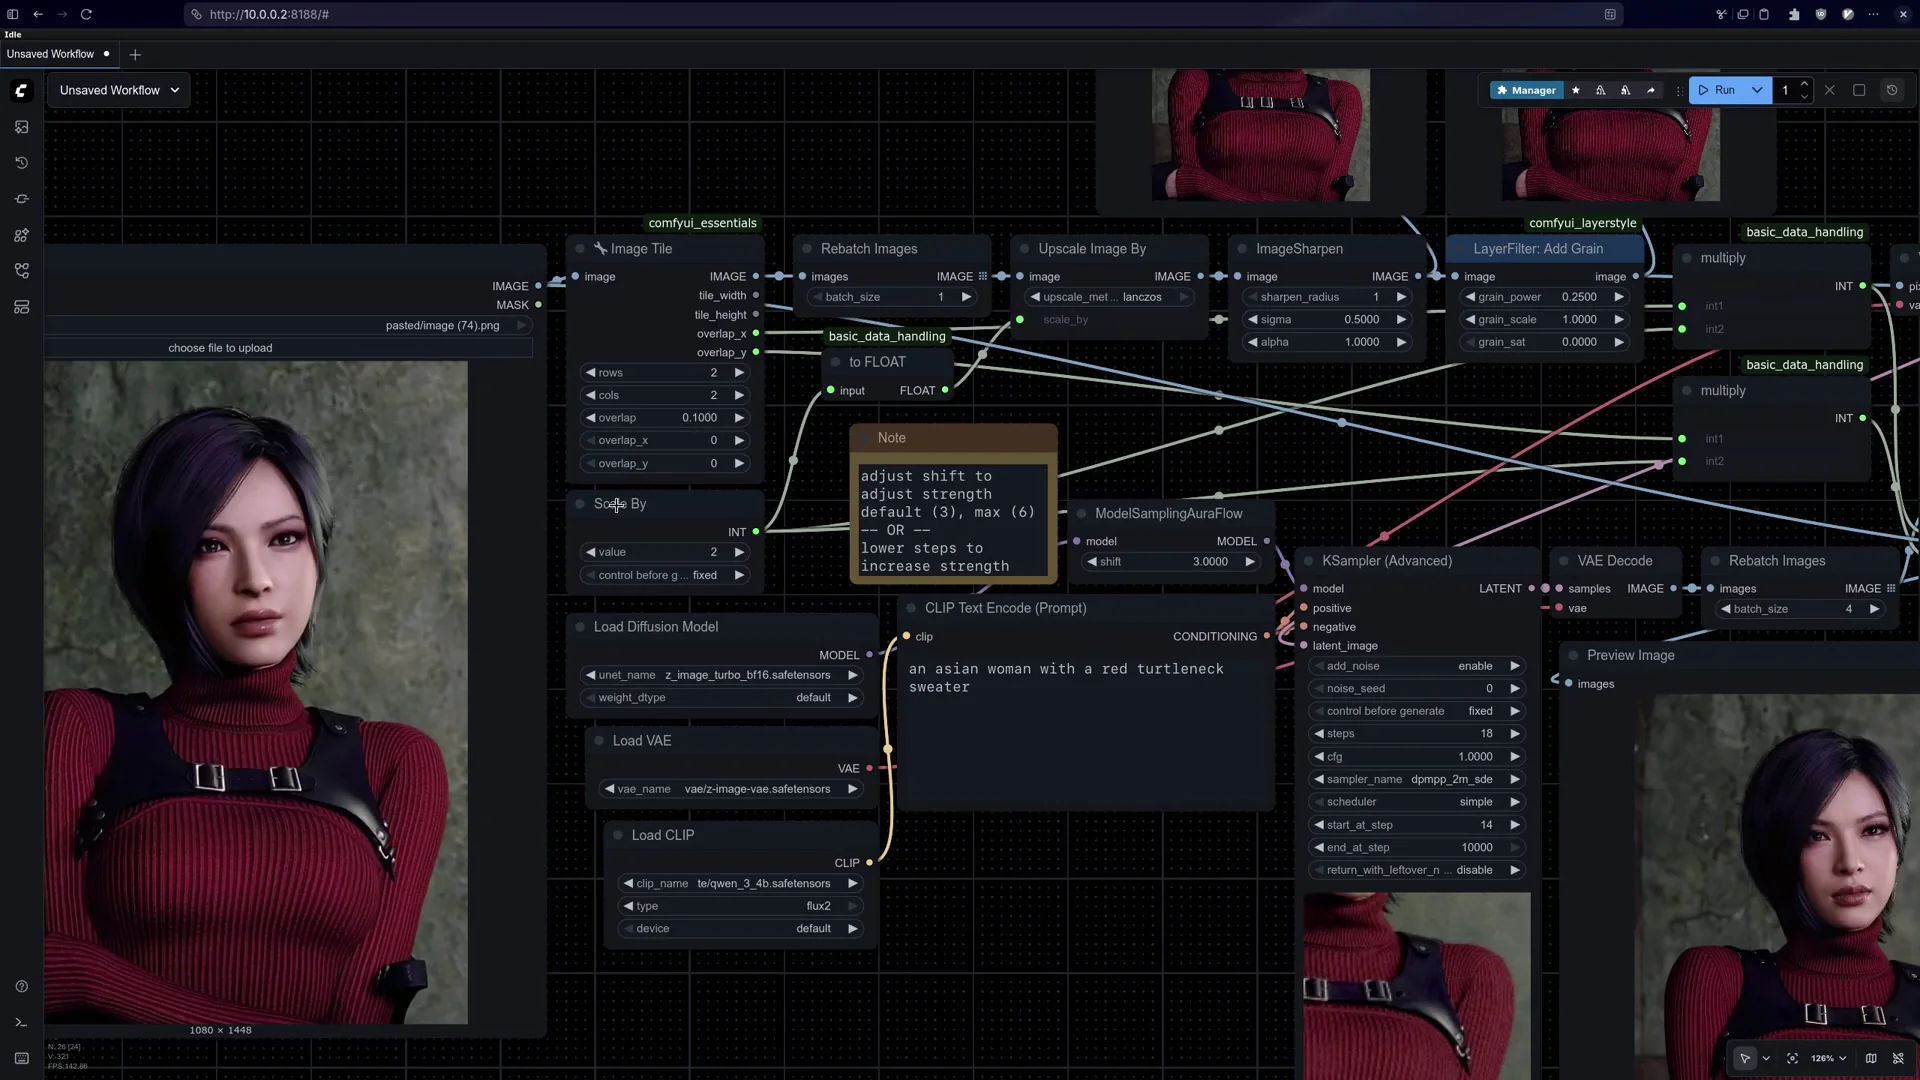1920x1080 pixels.
Task: Toggle the console terminal icon in sidebar
Action: [x=21, y=1022]
